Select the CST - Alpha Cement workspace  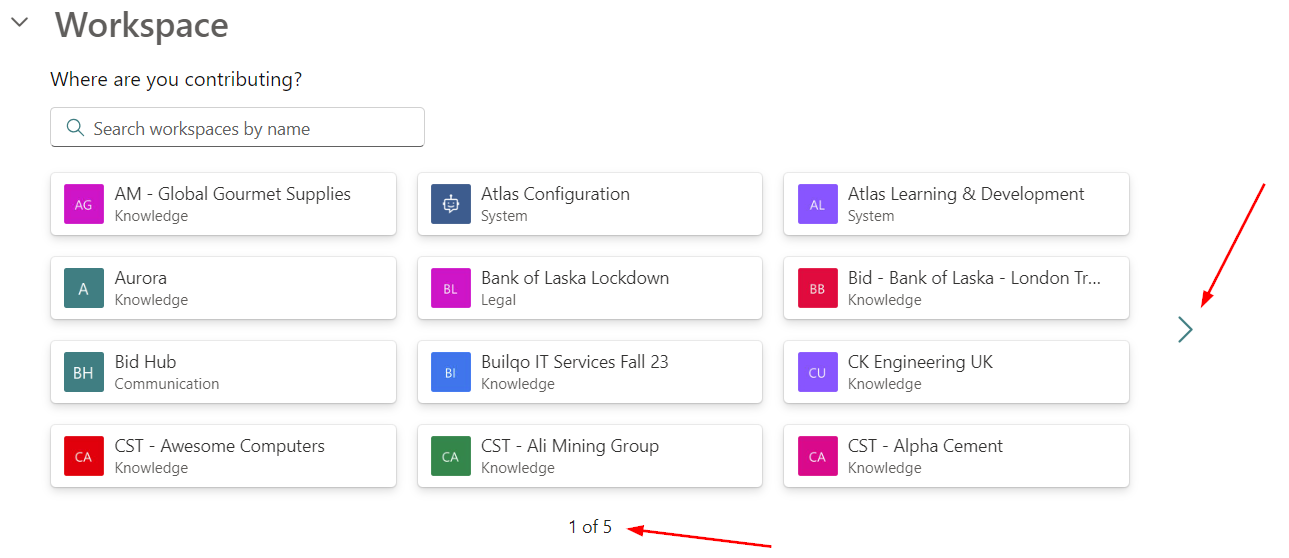(956, 456)
